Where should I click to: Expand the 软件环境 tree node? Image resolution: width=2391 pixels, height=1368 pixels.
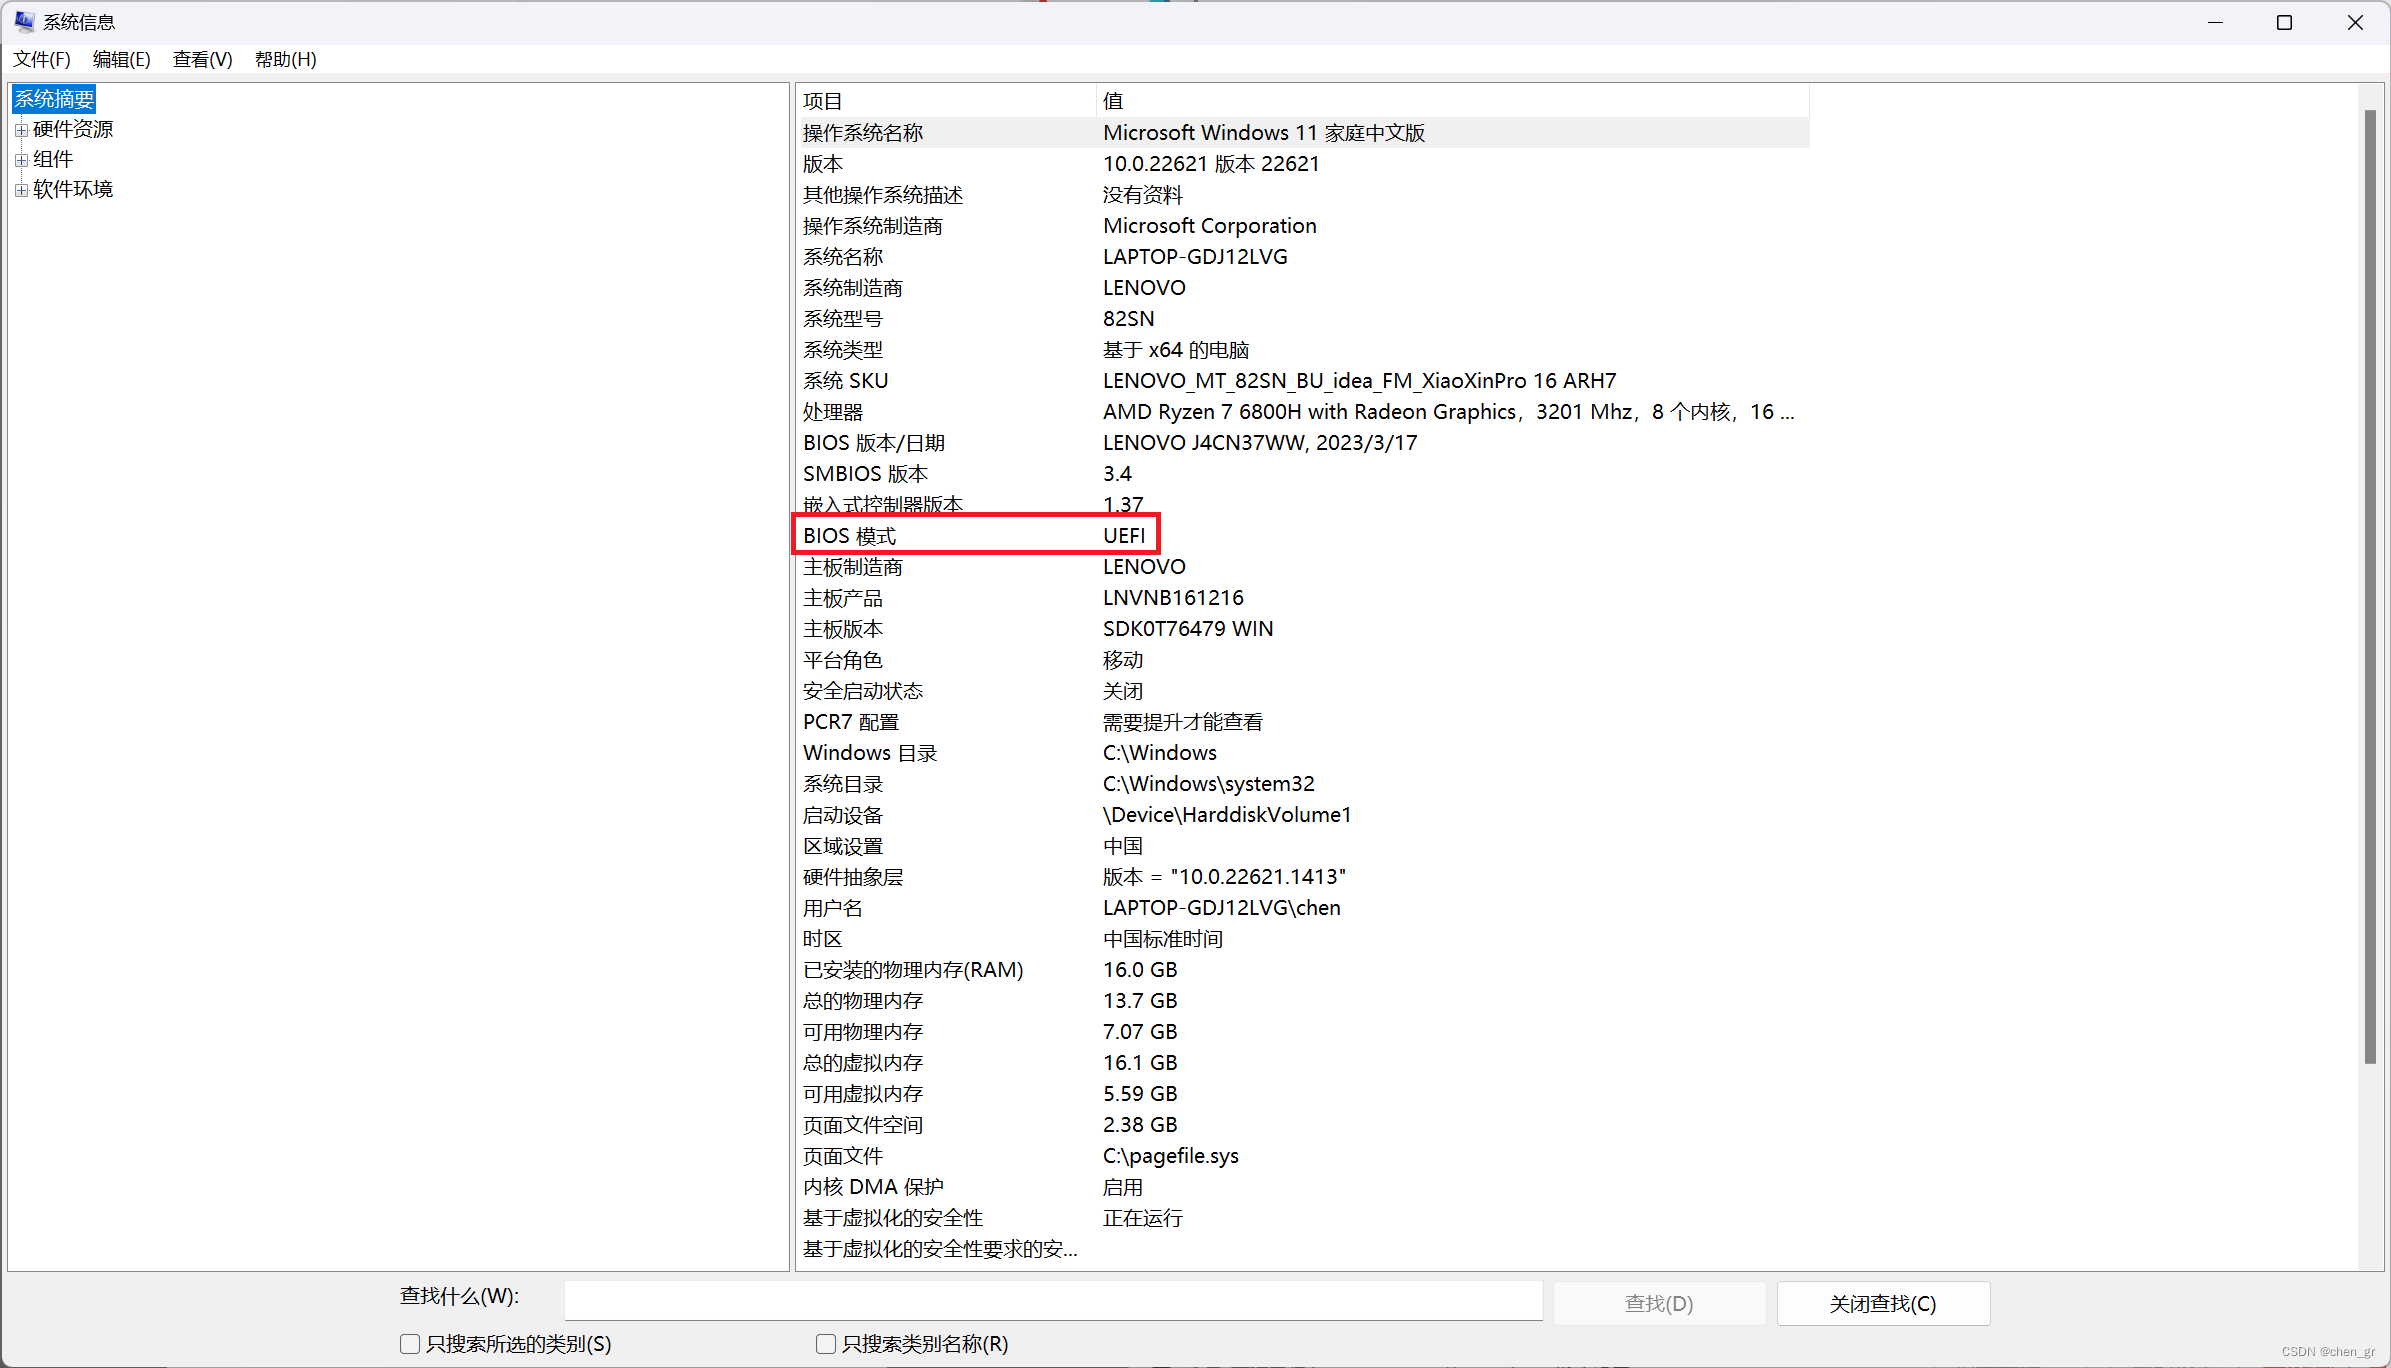pos(21,190)
